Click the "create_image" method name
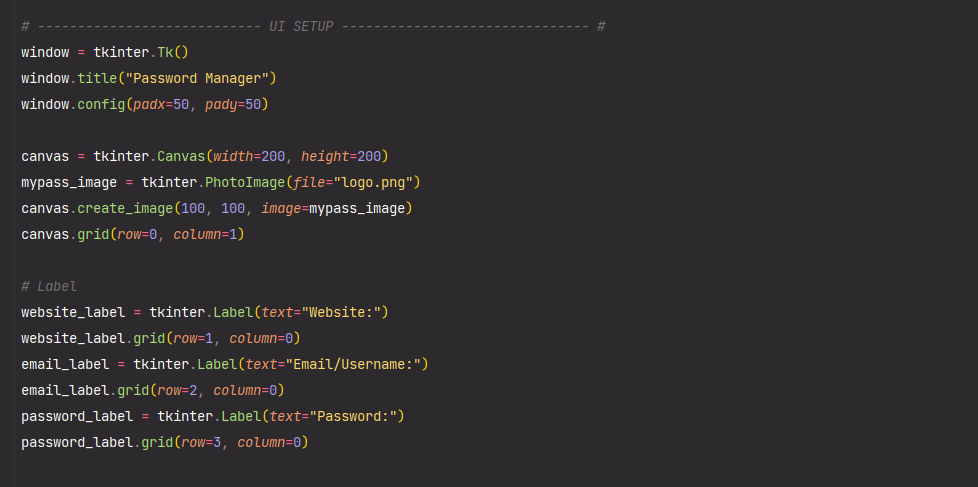Image resolution: width=978 pixels, height=487 pixels. tap(125, 208)
